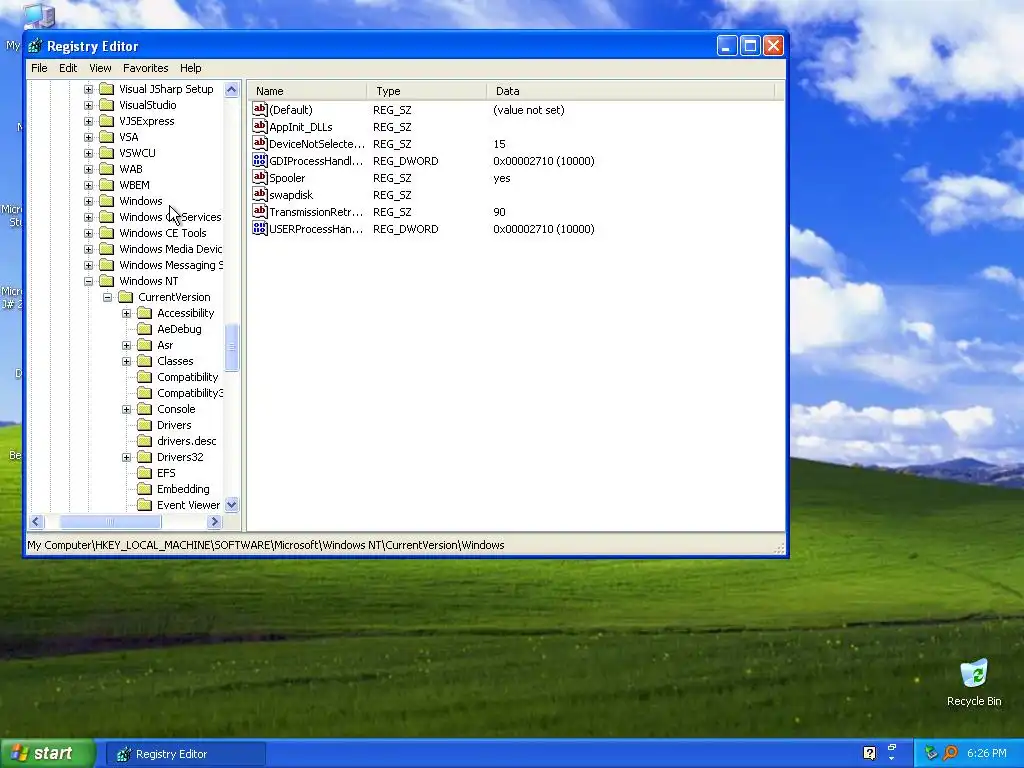Screen dimensions: 1024x768
Task: Collapse the CurrentVersion key
Action: click(x=107, y=297)
